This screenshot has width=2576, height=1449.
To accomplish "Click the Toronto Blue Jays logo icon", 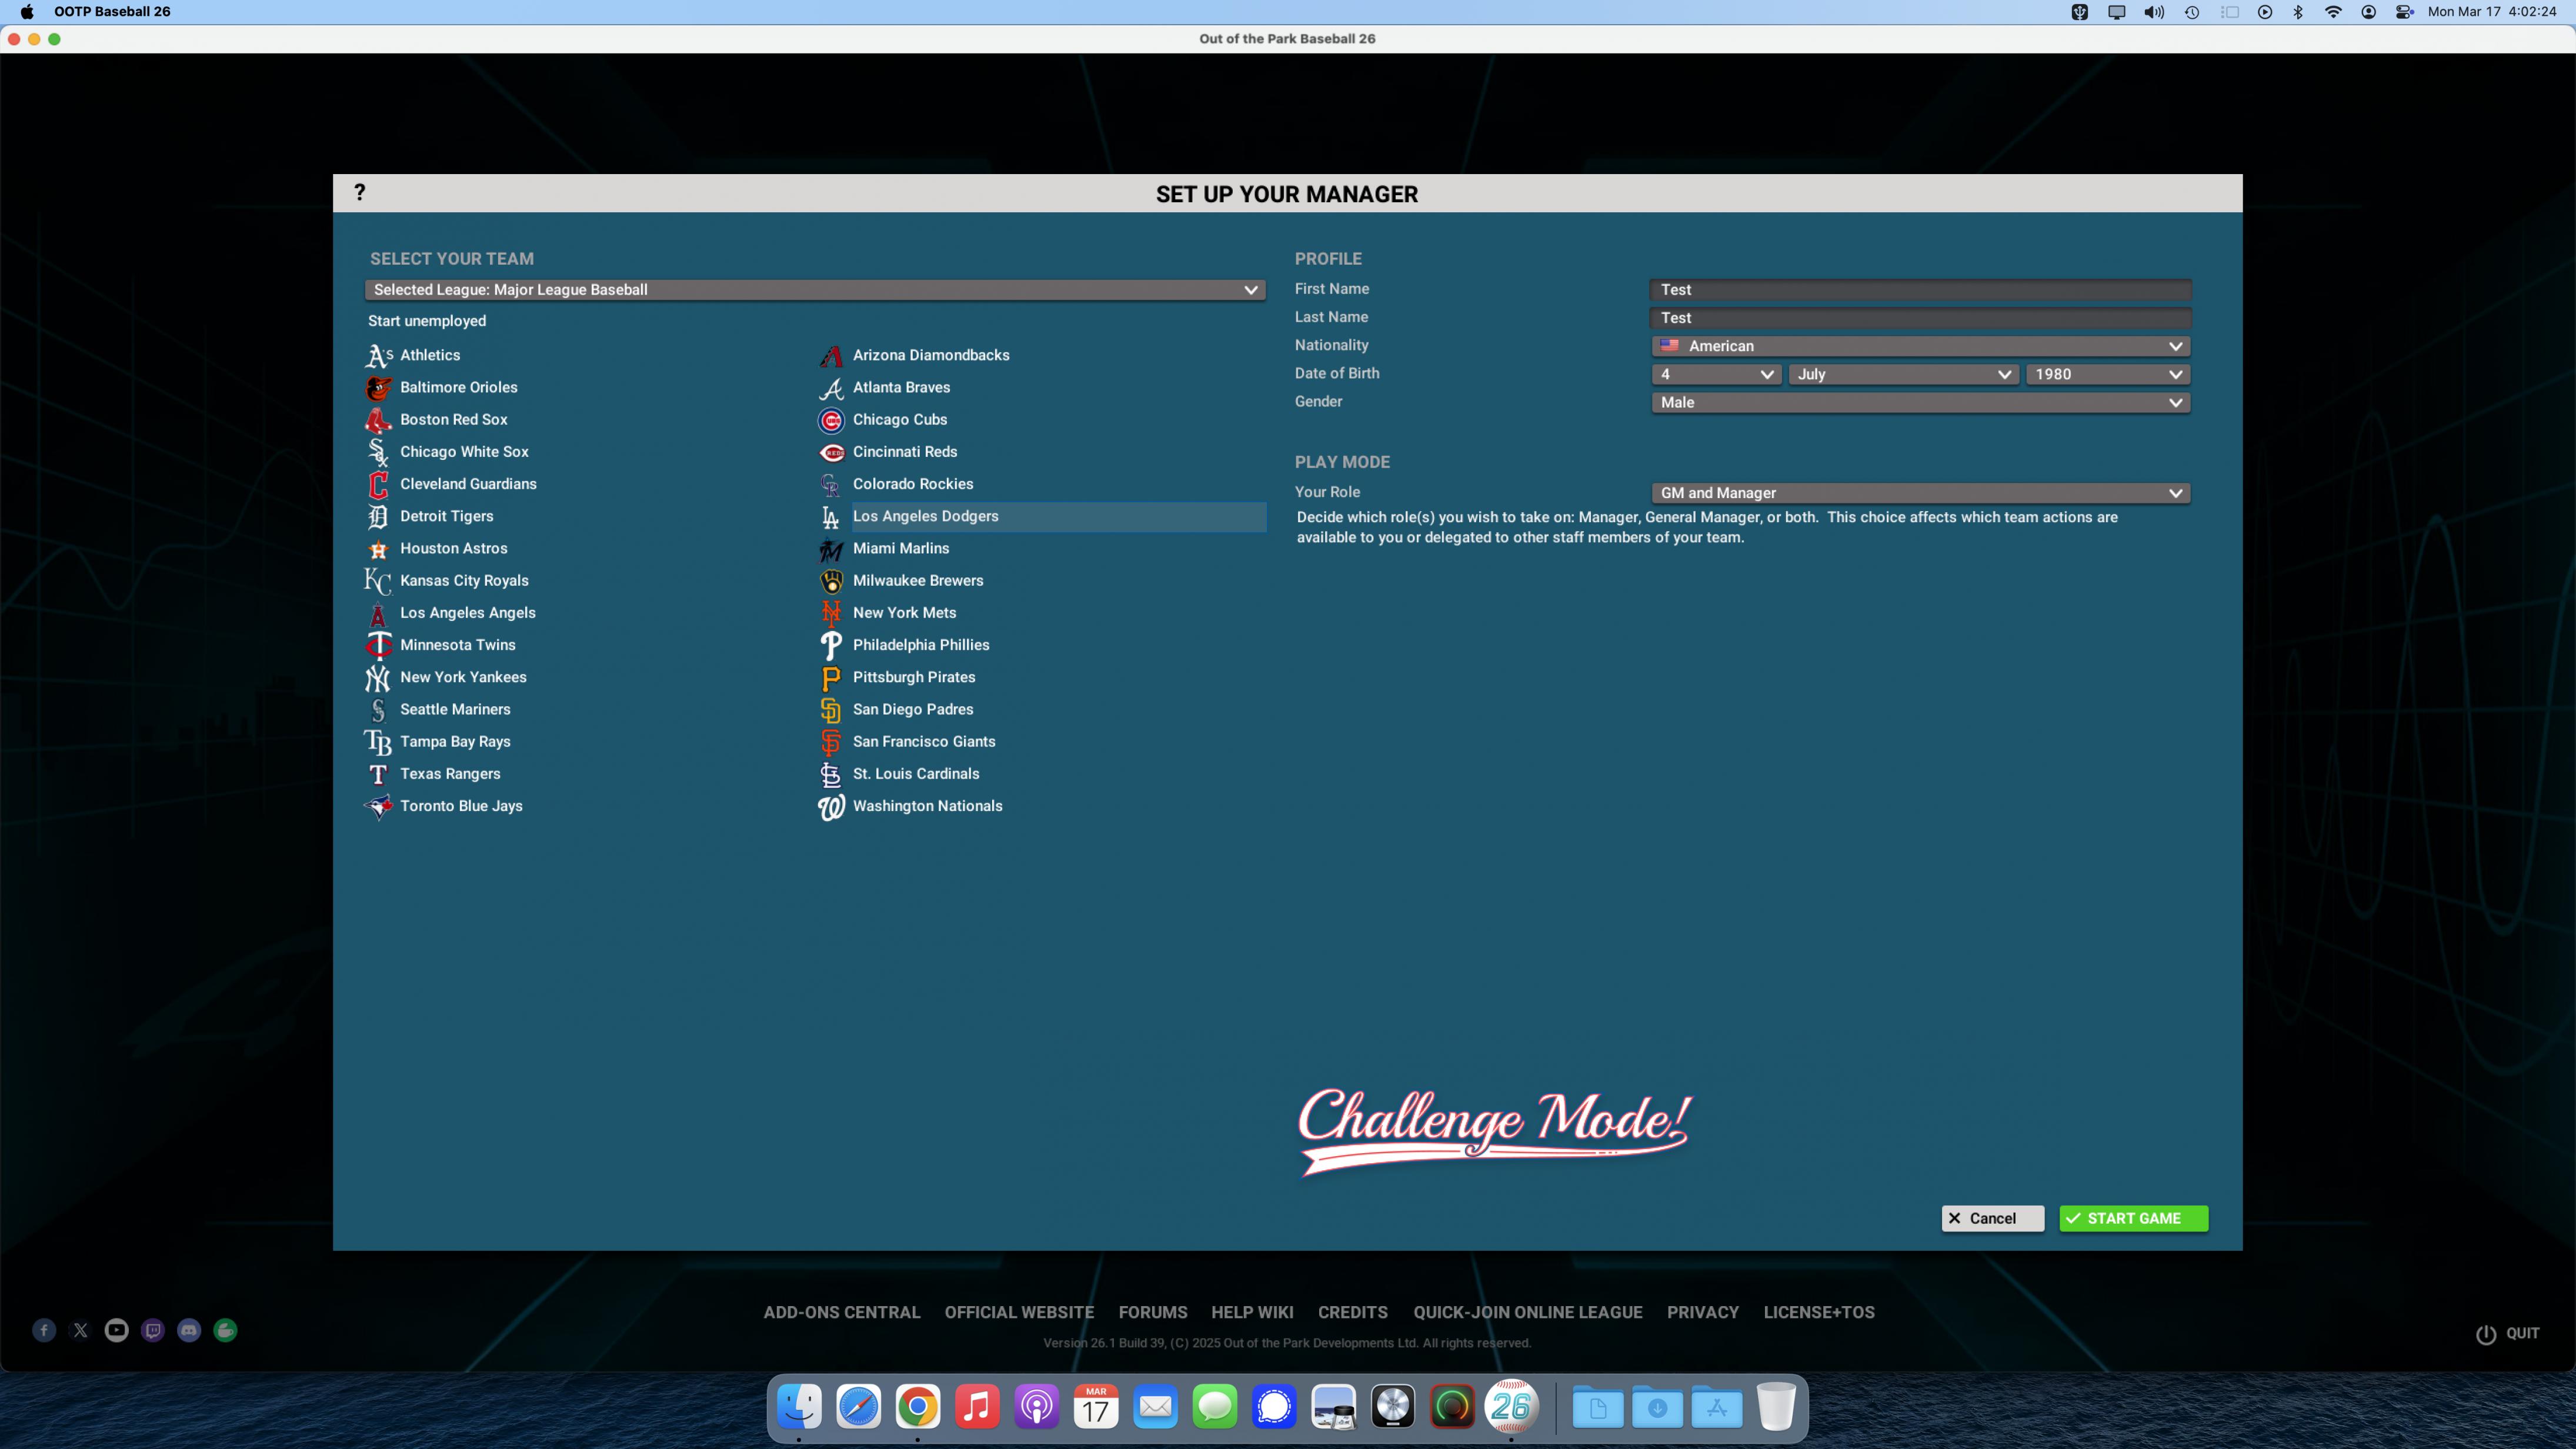I will [x=377, y=807].
